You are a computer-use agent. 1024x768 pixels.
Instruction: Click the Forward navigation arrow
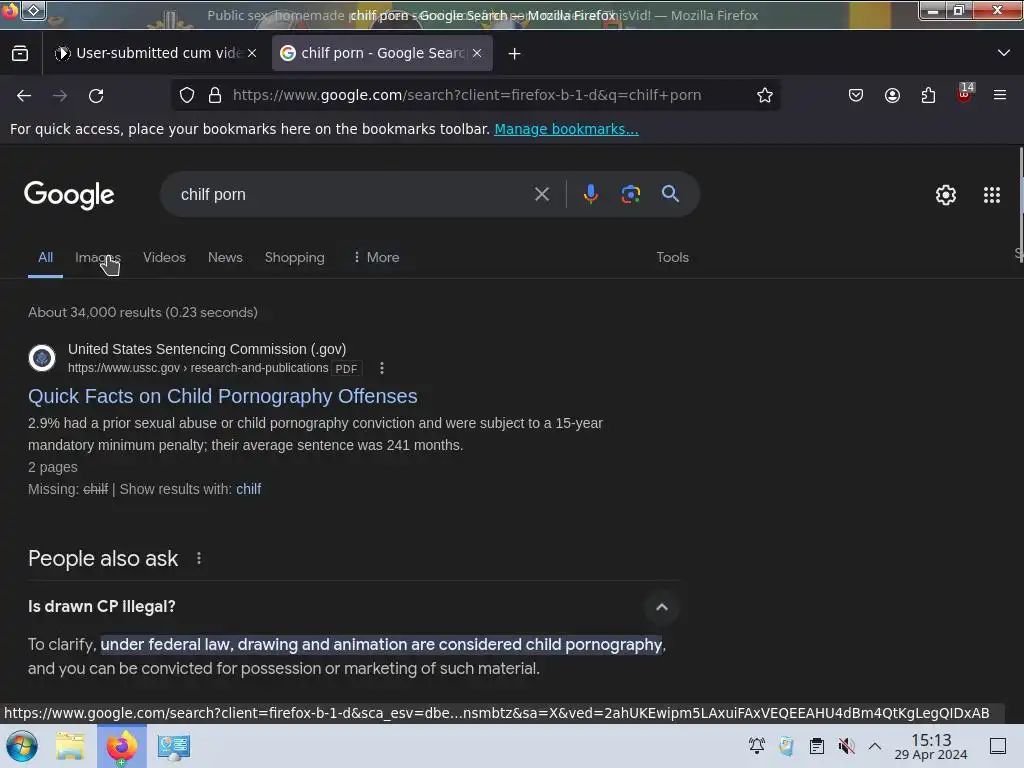coord(60,96)
